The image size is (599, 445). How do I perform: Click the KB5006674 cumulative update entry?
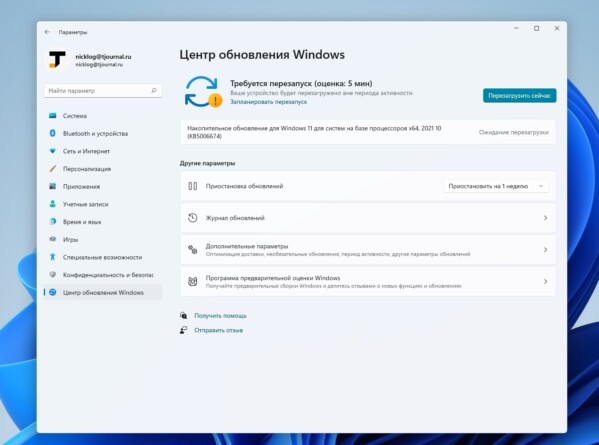(x=368, y=132)
